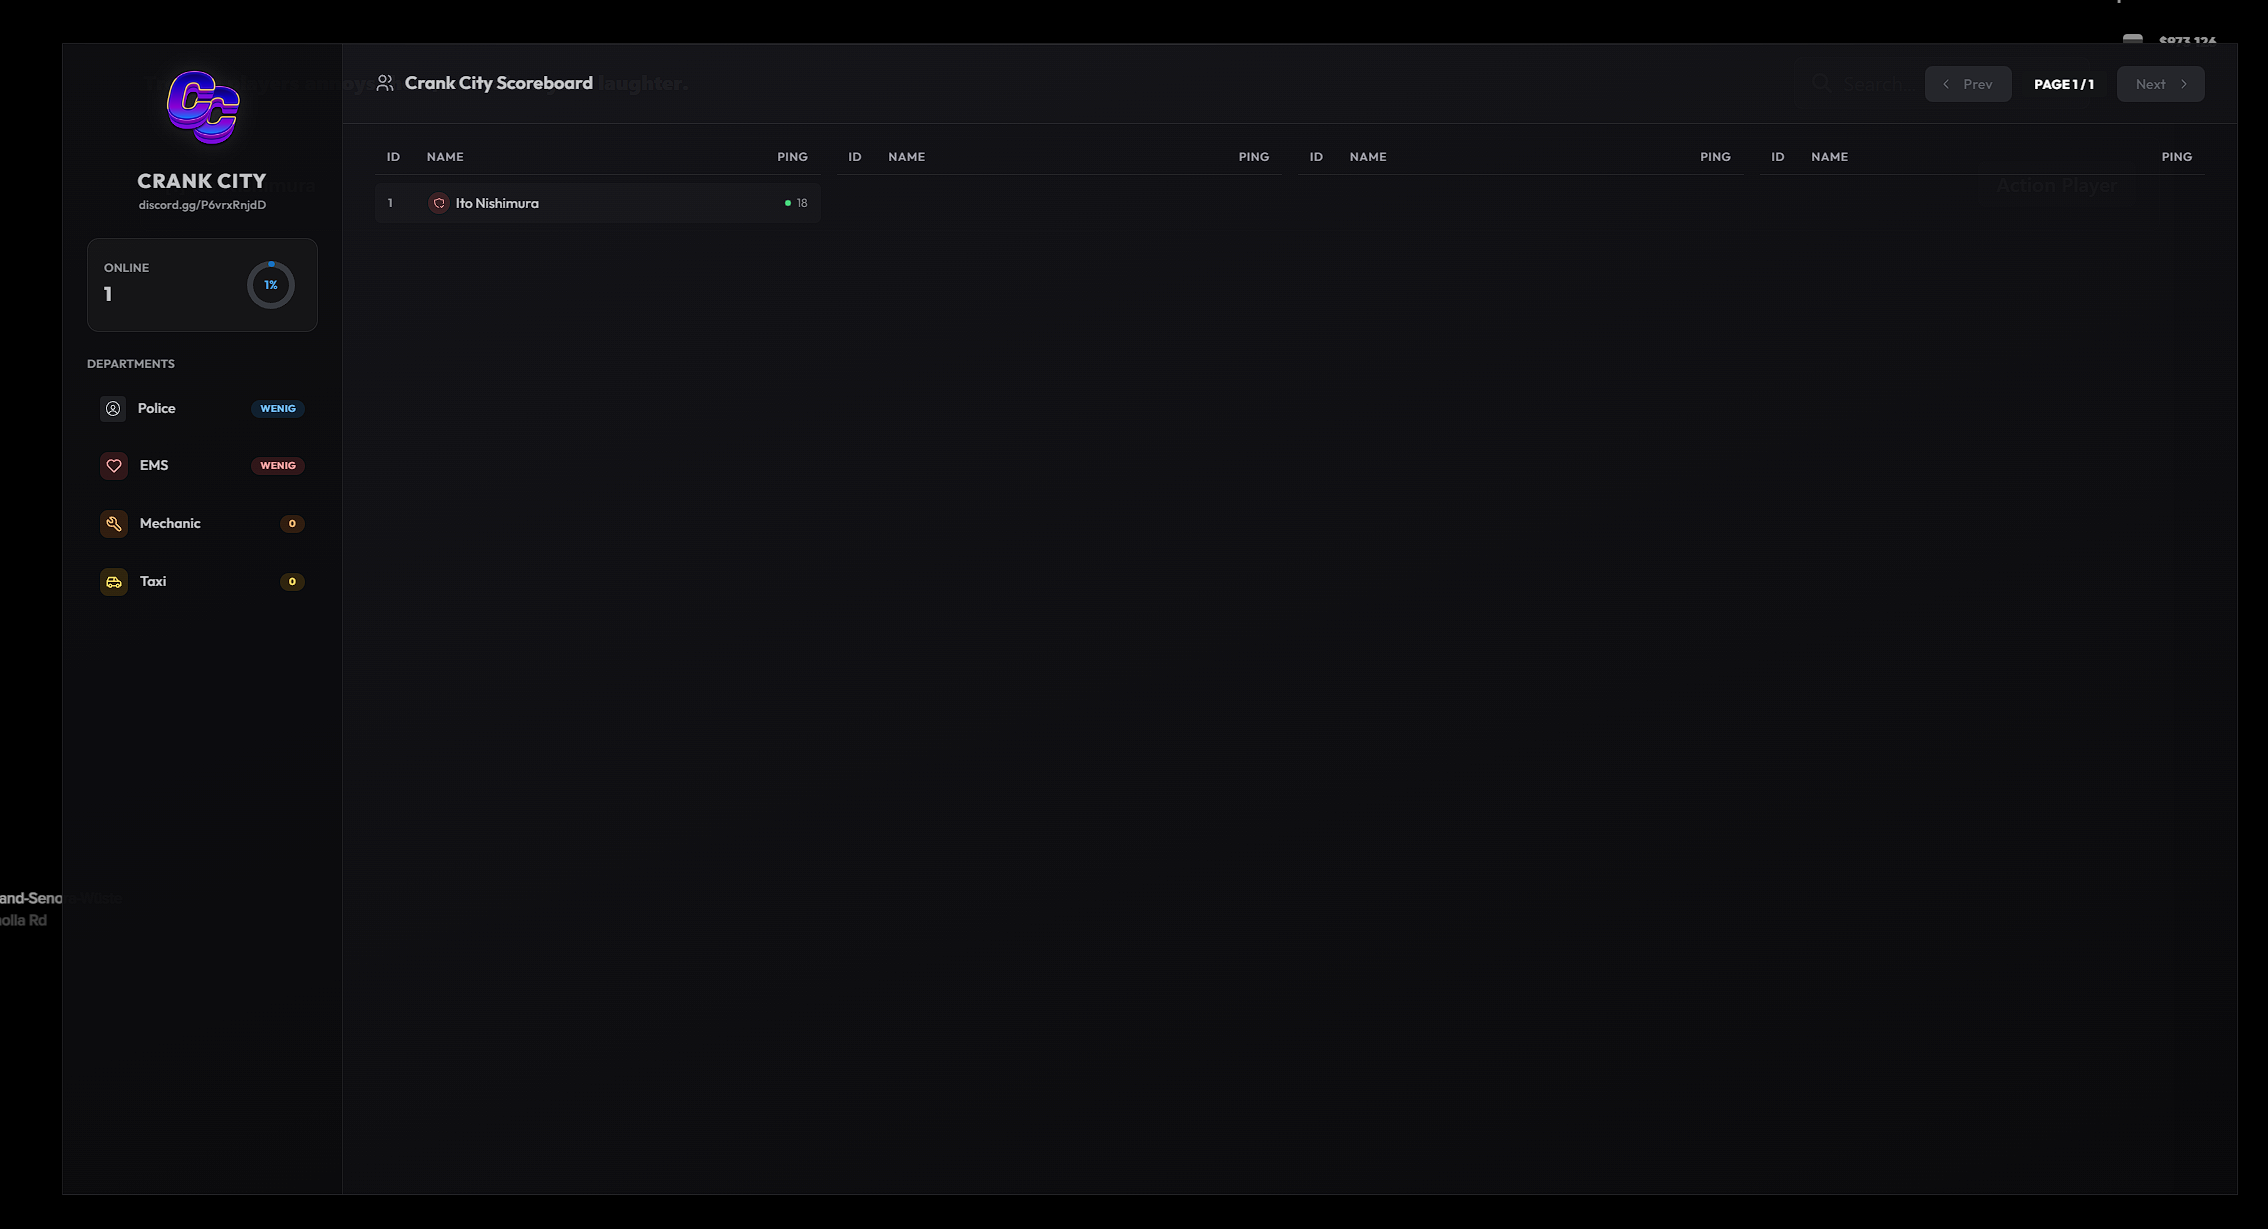The height and width of the screenshot is (1229, 2268).
Task: Click the faint search magnifier icon
Action: point(1821,84)
